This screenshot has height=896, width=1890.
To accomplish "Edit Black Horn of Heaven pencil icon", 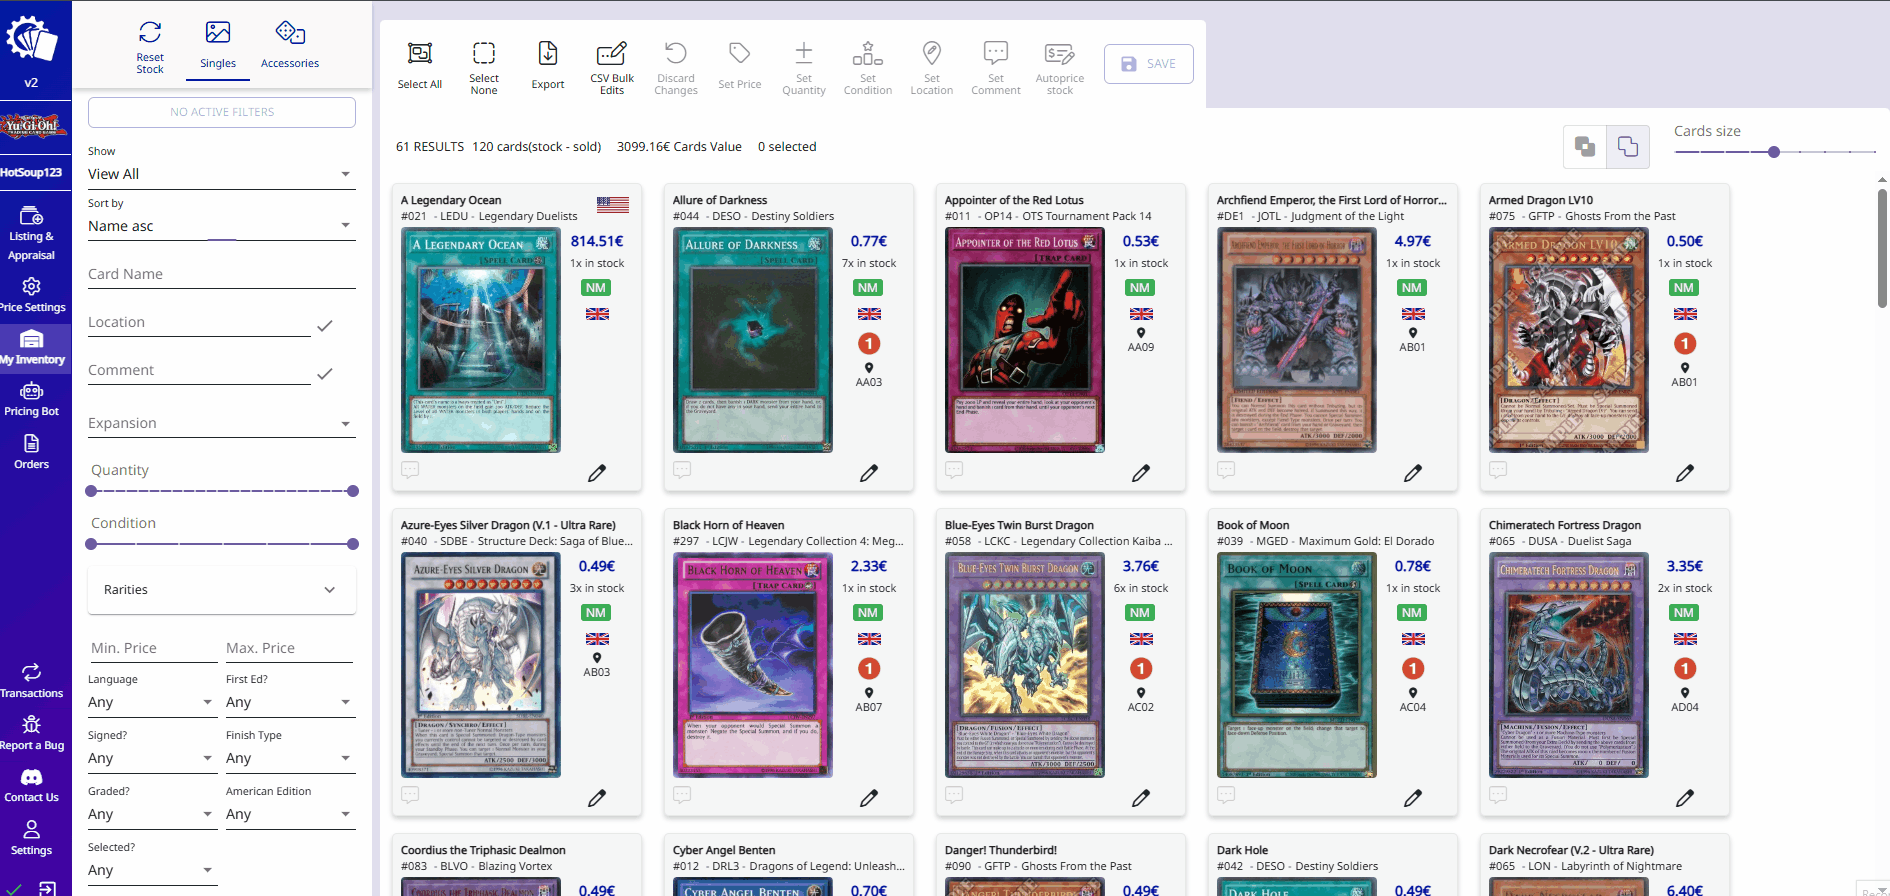I will click(x=869, y=798).
